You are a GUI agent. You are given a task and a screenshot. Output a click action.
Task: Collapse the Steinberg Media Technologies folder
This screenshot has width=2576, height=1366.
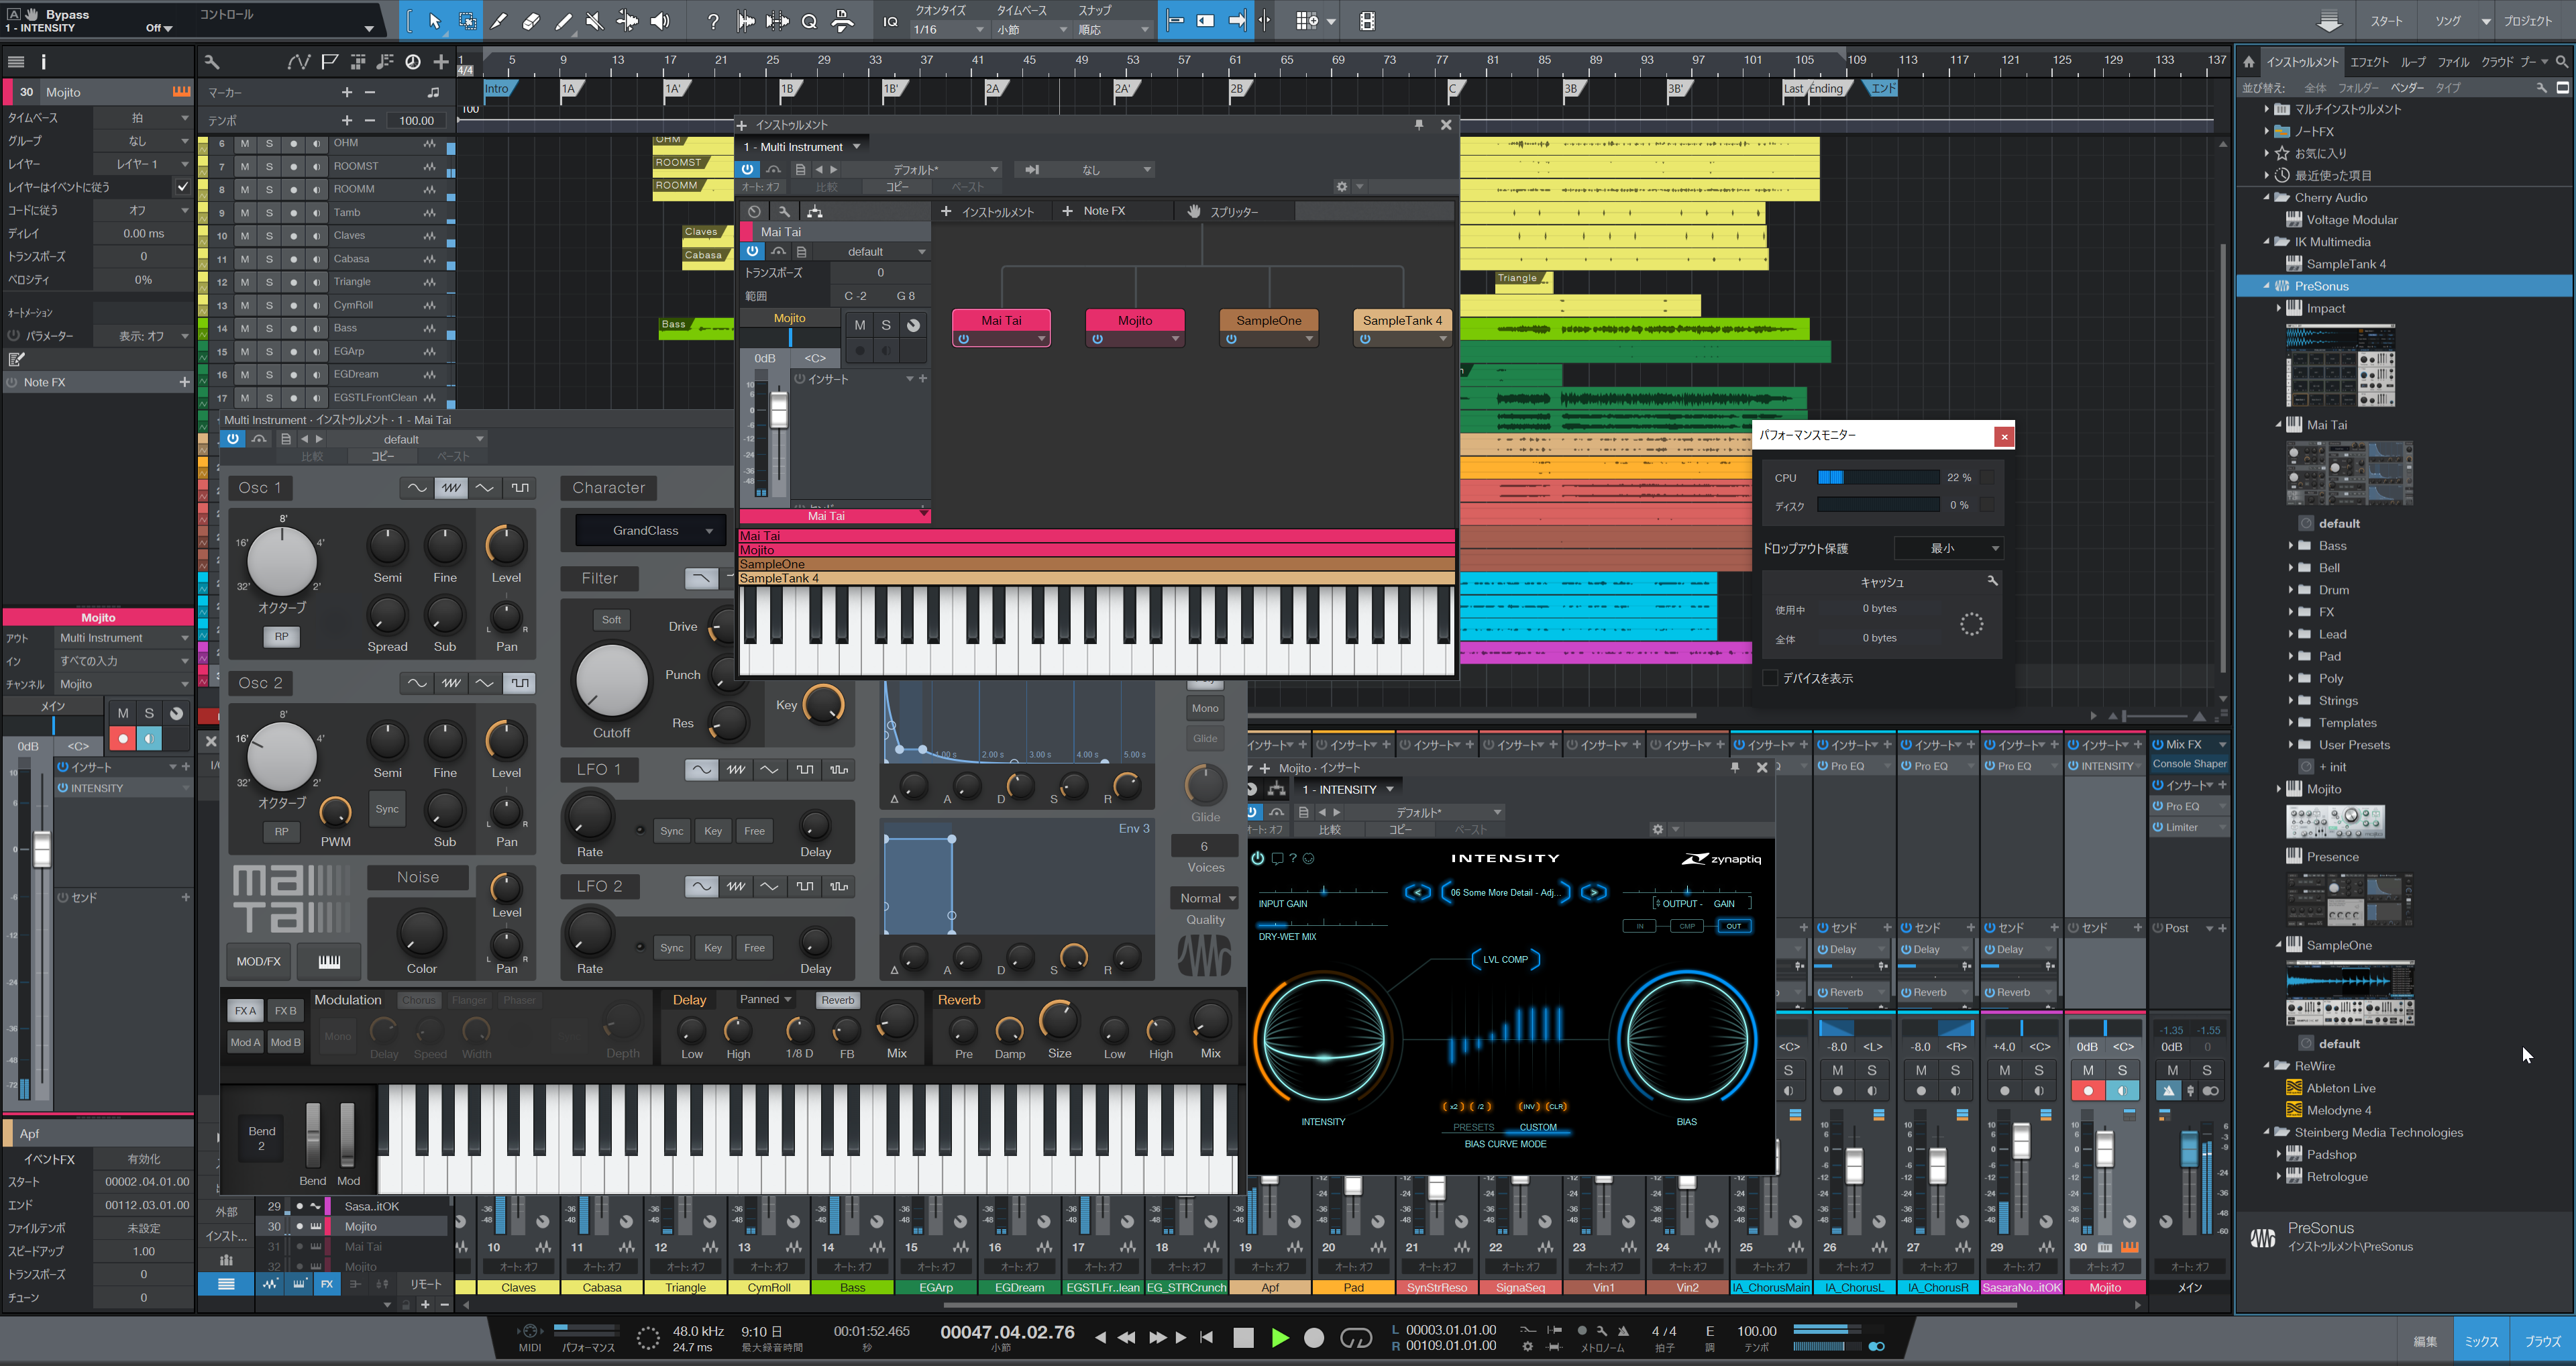click(2267, 1132)
